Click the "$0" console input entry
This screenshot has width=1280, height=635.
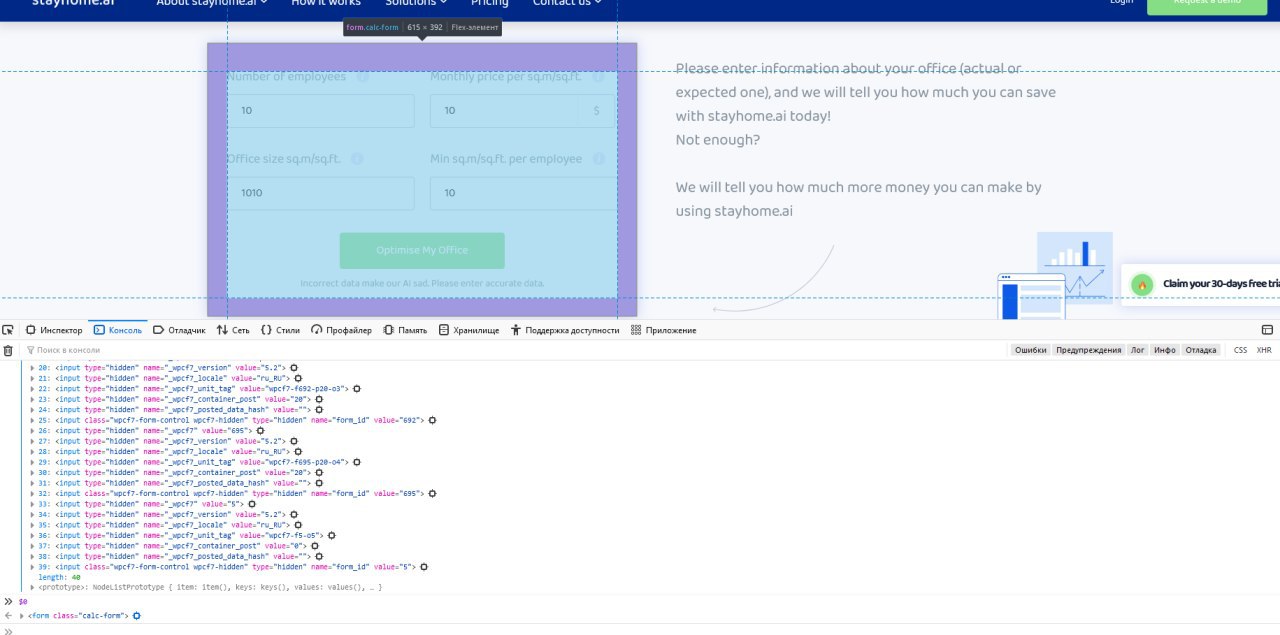23,602
